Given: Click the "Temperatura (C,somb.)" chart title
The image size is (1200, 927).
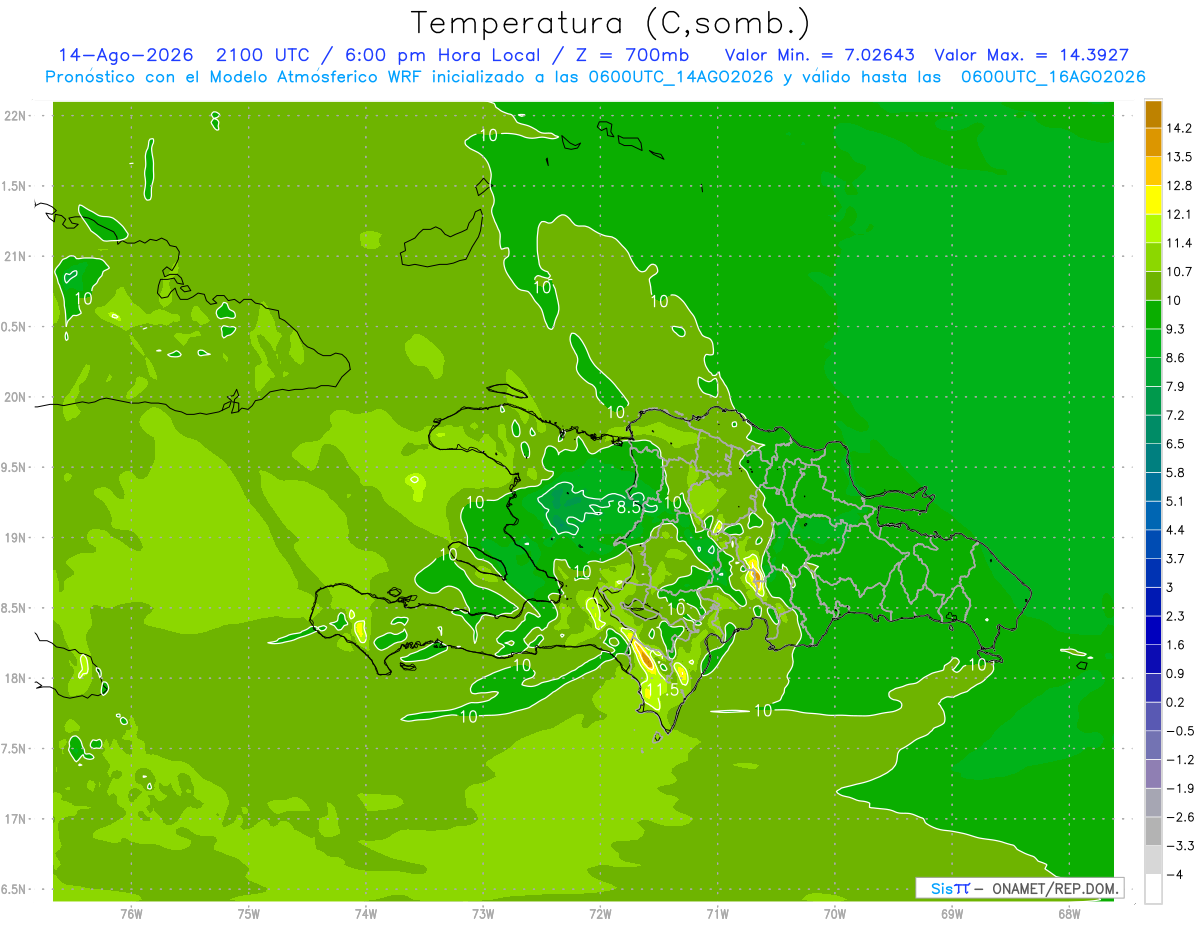Looking at the screenshot, I should coord(611,23).
